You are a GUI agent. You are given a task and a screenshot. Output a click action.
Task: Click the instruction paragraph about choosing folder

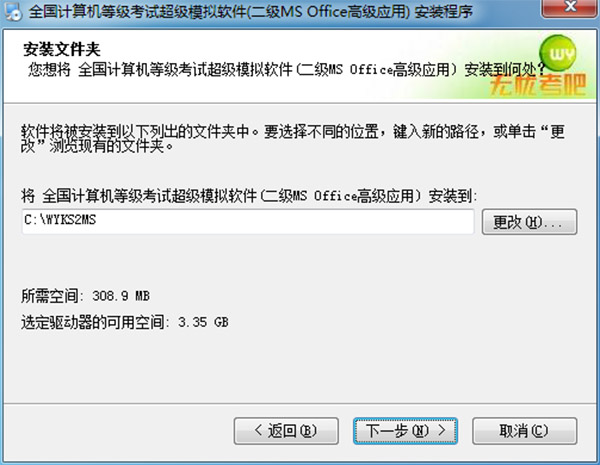pos(293,139)
